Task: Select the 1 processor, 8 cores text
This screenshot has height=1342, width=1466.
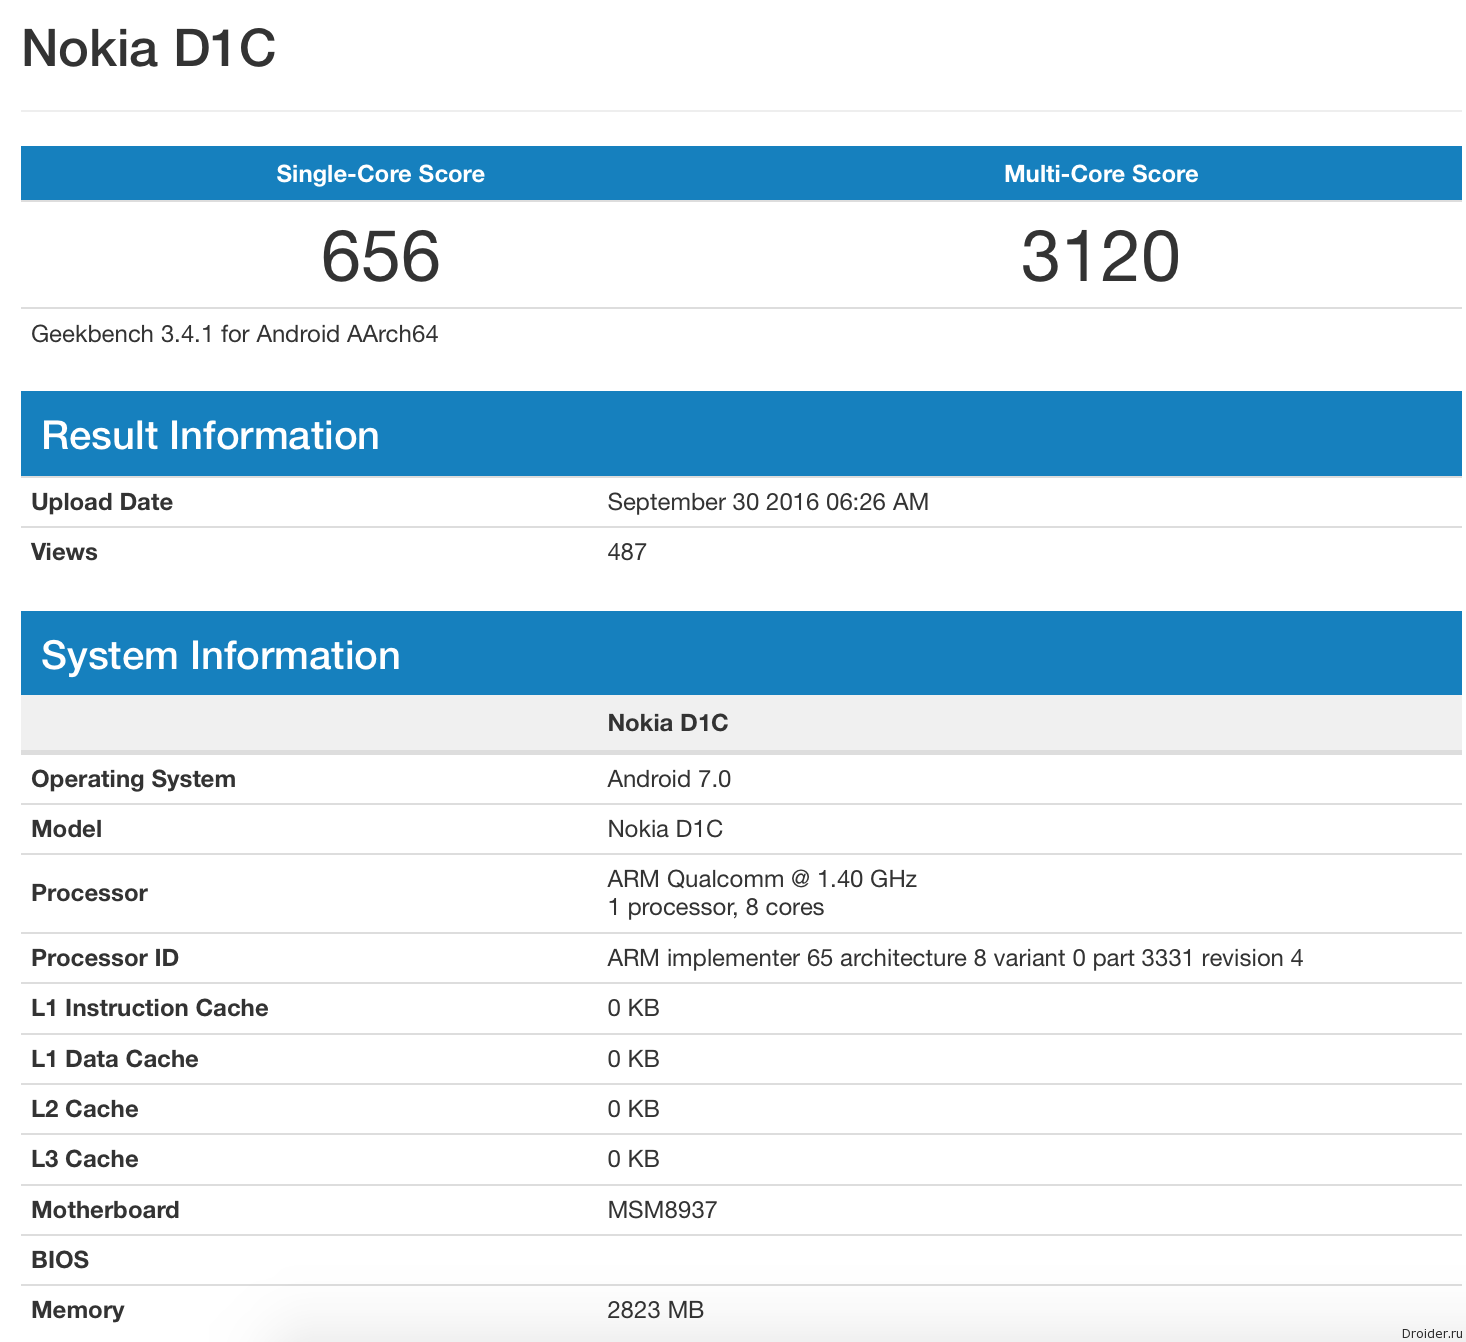Action: click(716, 907)
